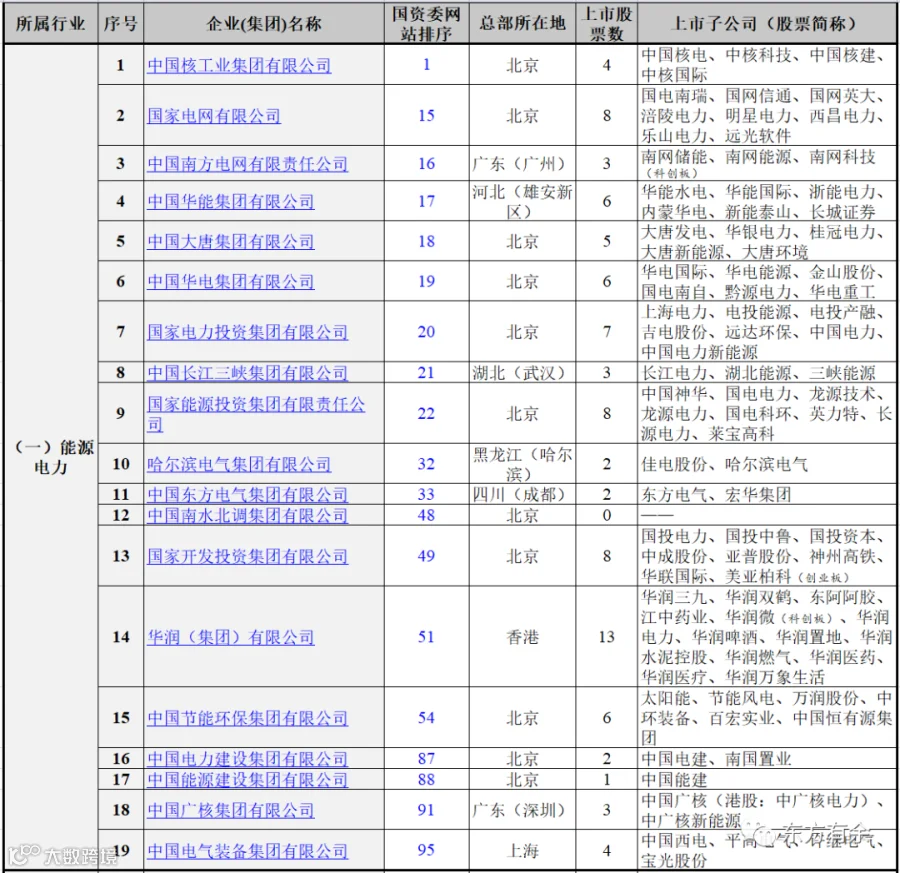
Task: Select headquarters cell 香港
Action: (522, 637)
